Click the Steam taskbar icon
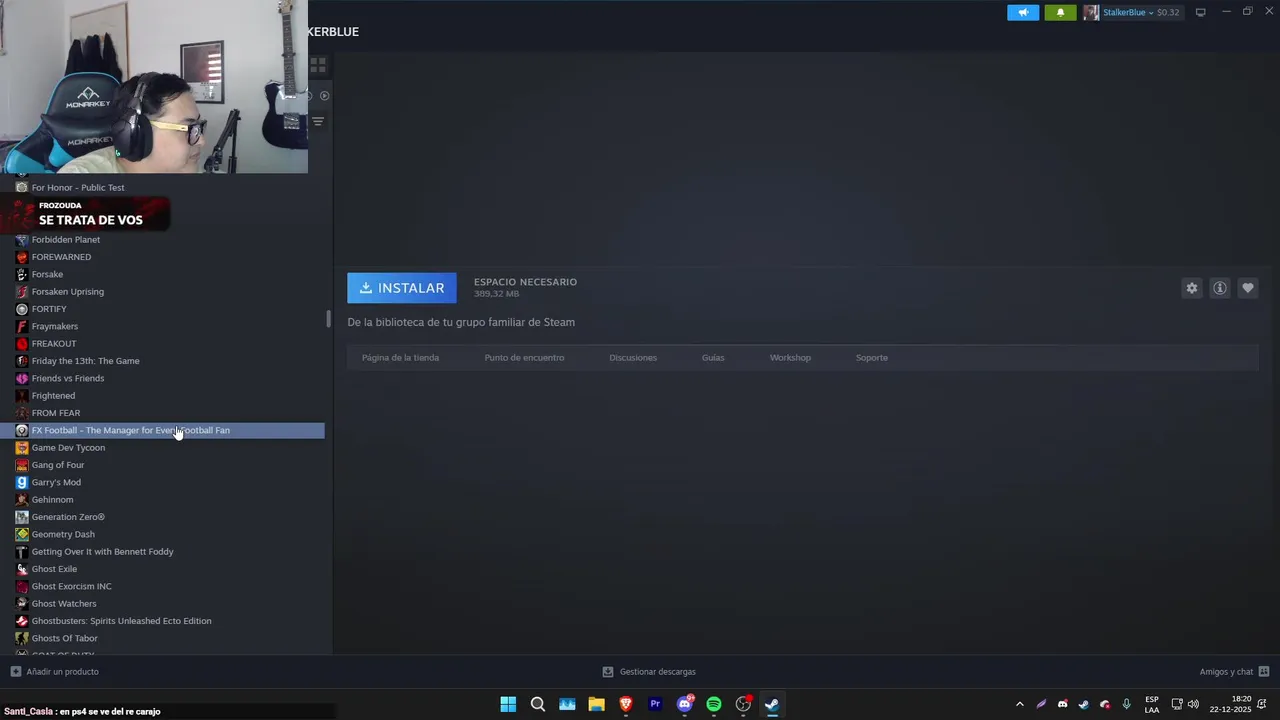The image size is (1280, 720). pyautogui.click(x=772, y=704)
